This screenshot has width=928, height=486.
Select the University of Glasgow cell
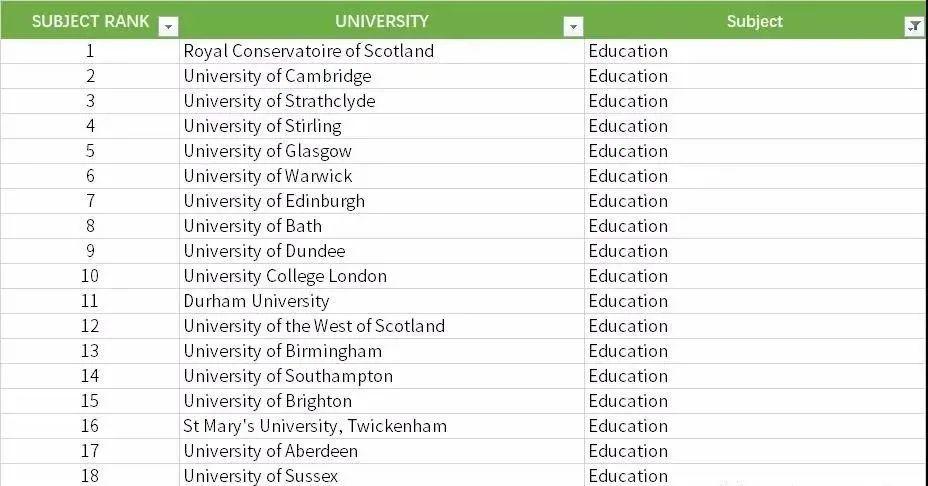pyautogui.click(x=382, y=151)
